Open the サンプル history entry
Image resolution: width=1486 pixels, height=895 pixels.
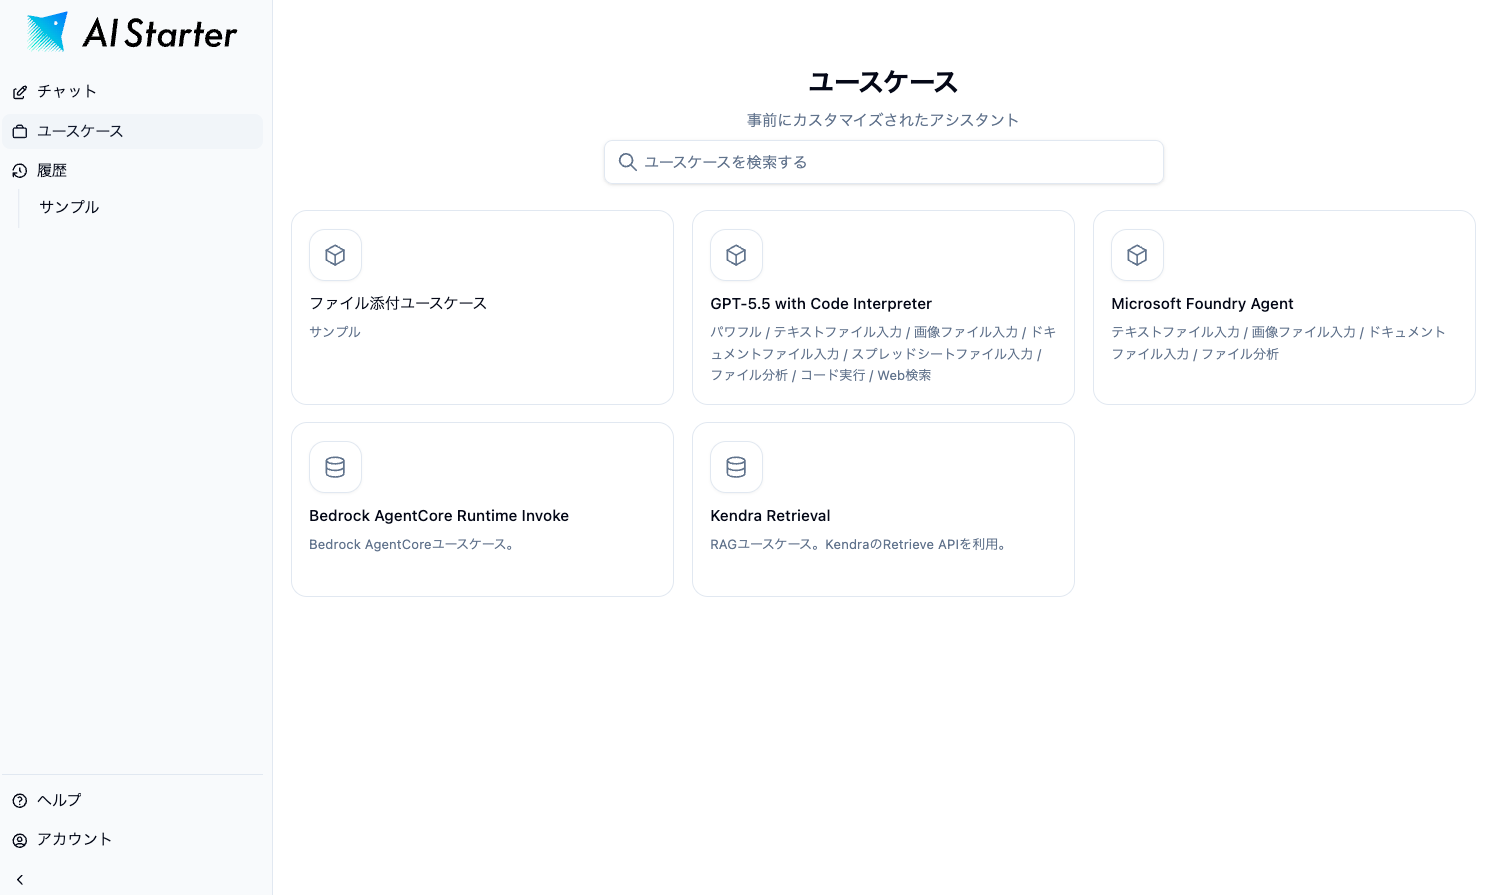click(x=69, y=207)
